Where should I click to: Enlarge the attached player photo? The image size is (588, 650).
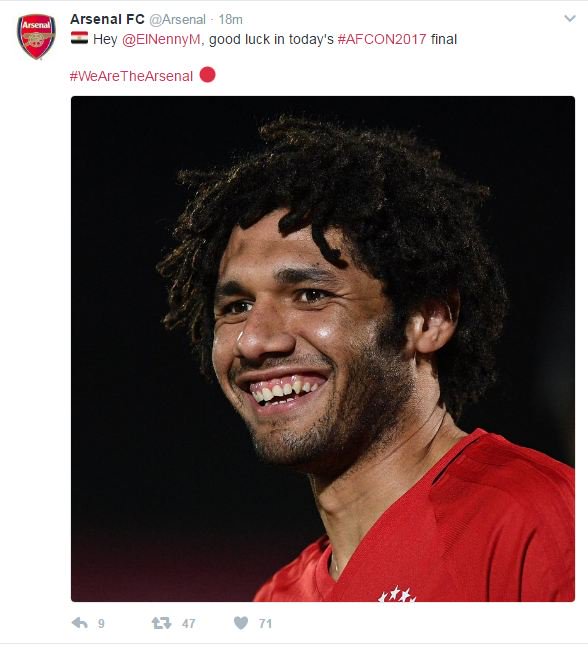tap(323, 349)
